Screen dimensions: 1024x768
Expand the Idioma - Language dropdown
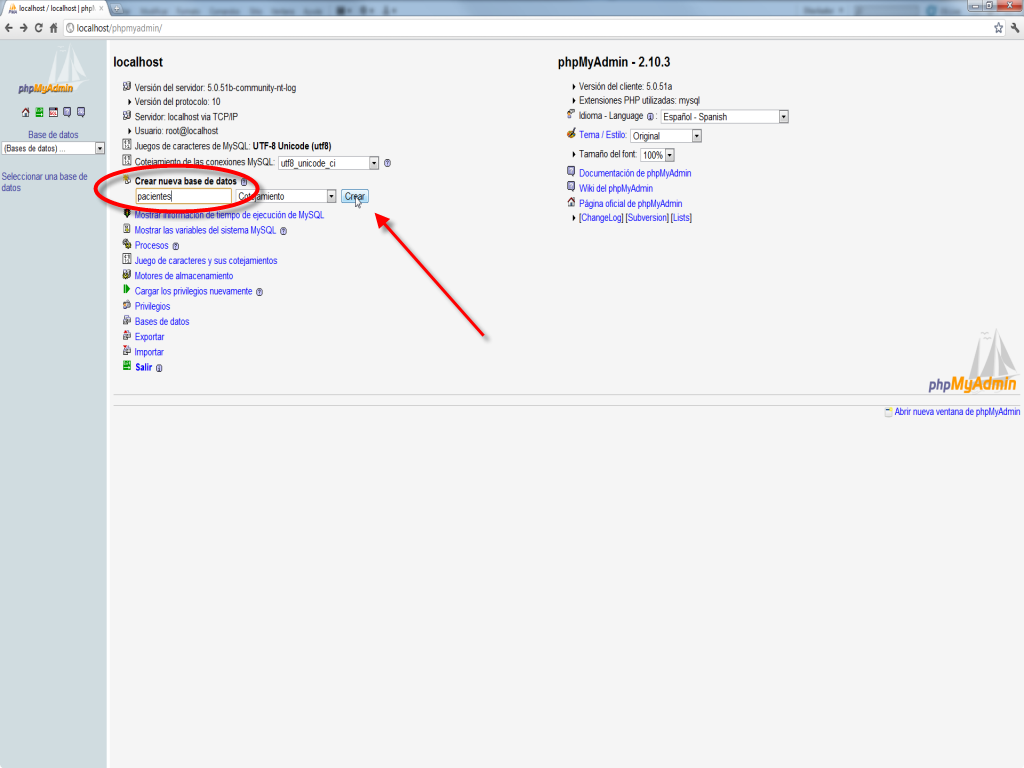pyautogui.click(x=725, y=117)
